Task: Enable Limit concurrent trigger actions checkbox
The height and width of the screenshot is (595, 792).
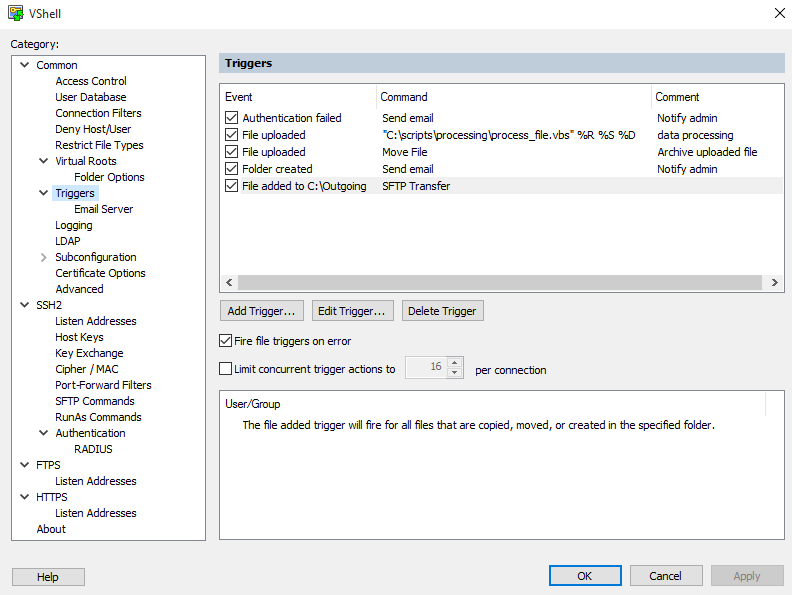Action: click(225, 369)
